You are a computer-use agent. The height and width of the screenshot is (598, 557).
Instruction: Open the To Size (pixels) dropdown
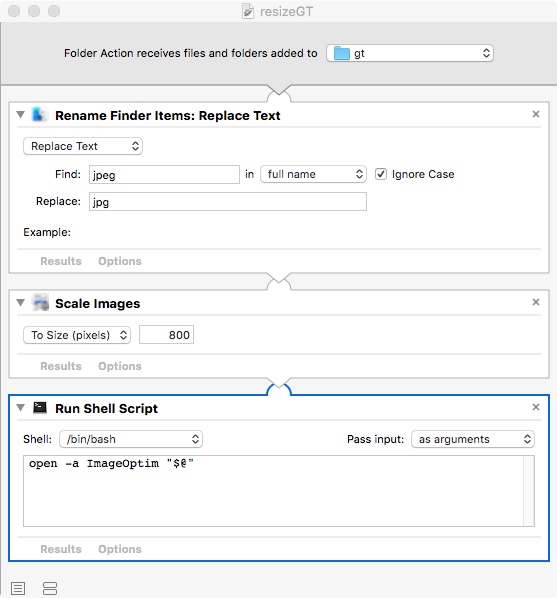coord(77,335)
